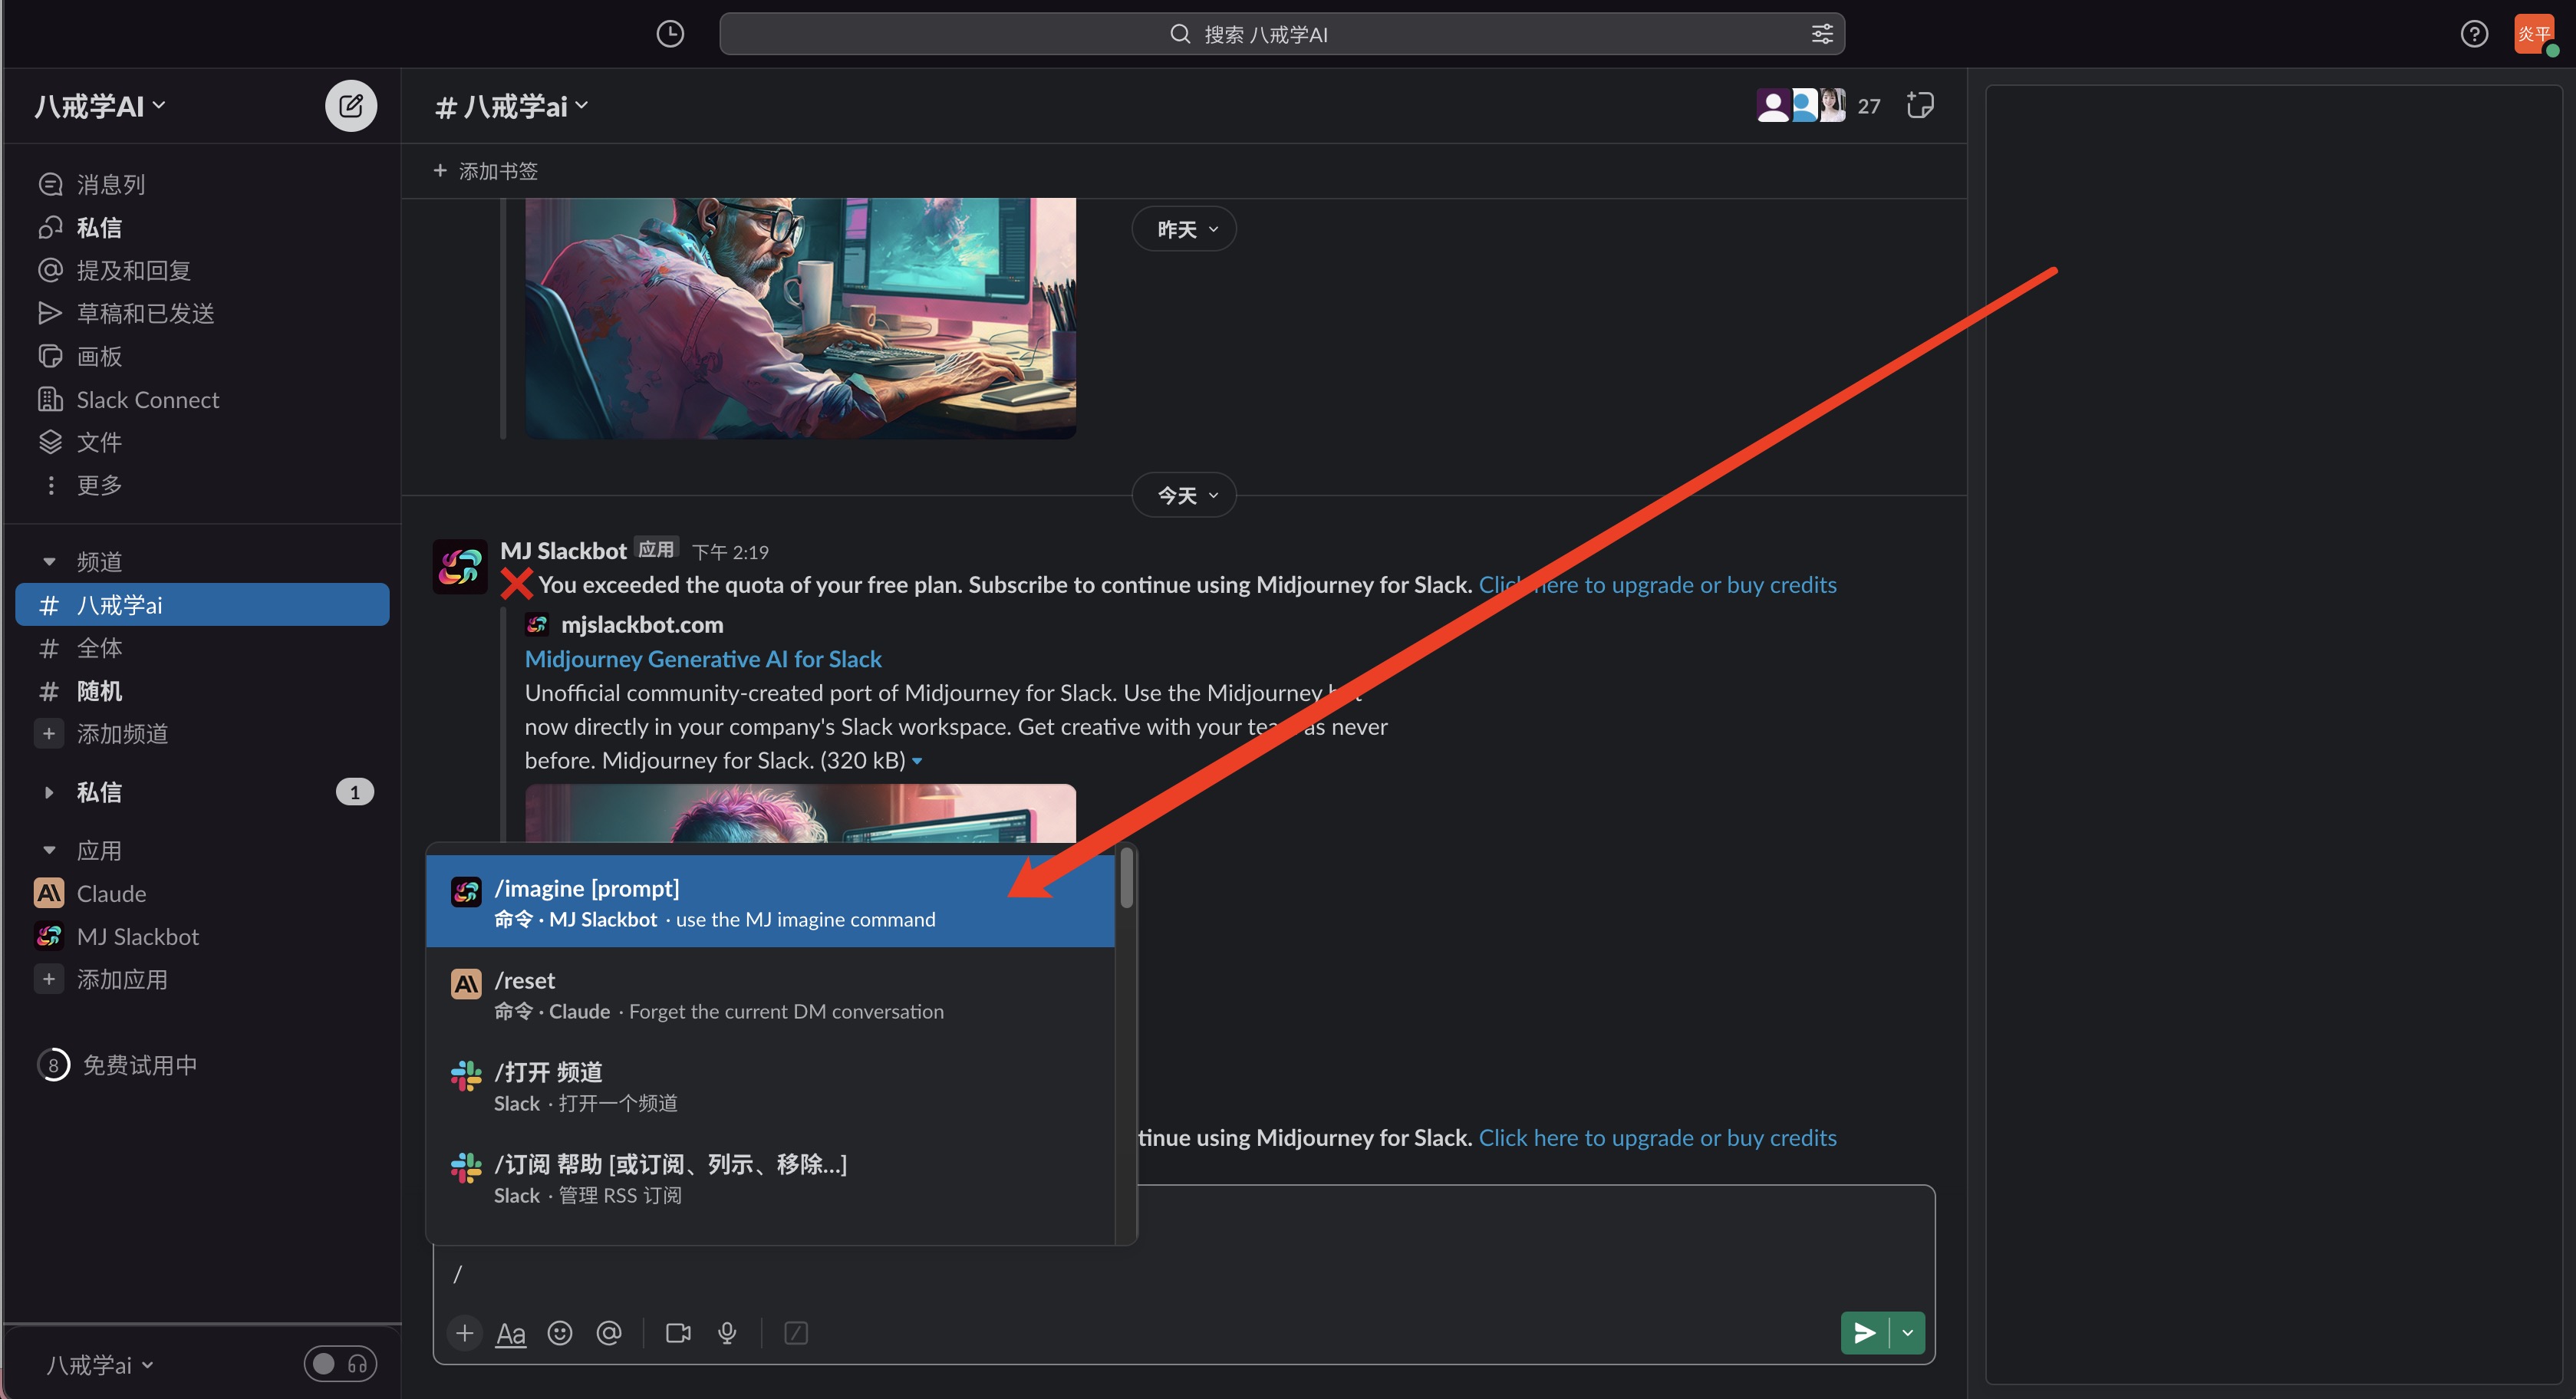The image size is (2576, 1399).
Task: Toggle text formatting Aa
Action: tap(511, 1333)
